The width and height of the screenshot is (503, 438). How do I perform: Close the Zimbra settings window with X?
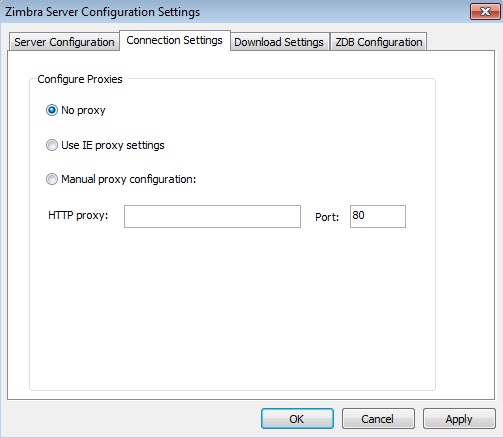[x=485, y=12]
